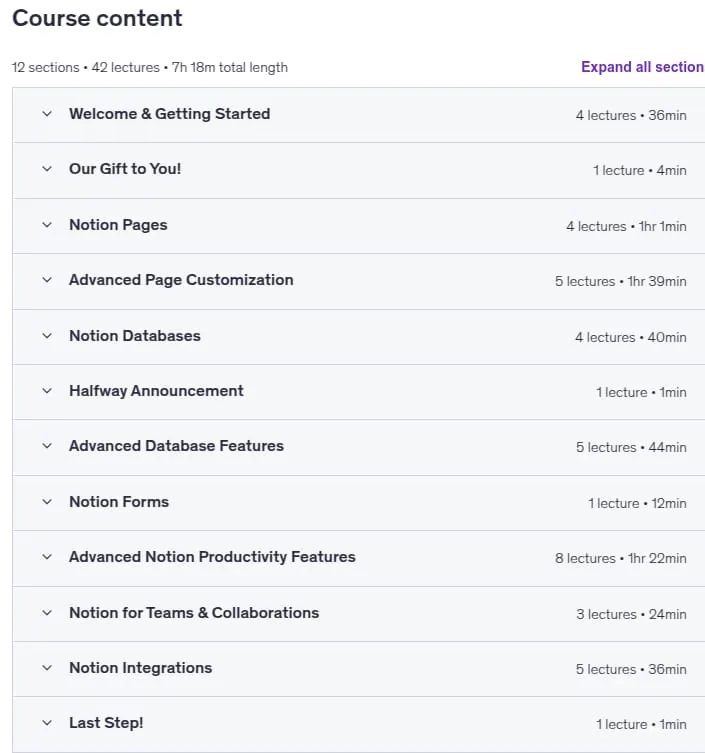Expand the Advanced Page Customization chevron
The image size is (705, 753).
[x=47, y=280]
